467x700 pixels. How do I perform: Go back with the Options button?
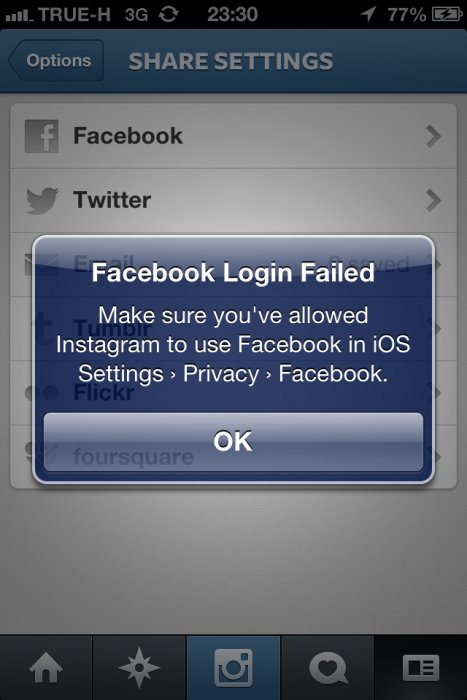coord(56,60)
